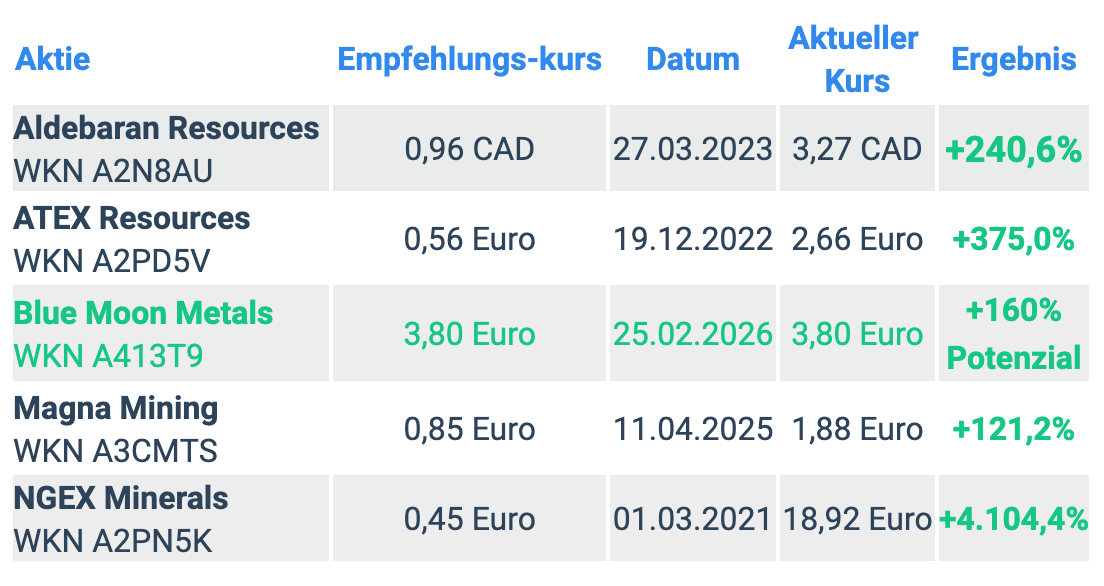Click the Aktie column header

coord(52,59)
